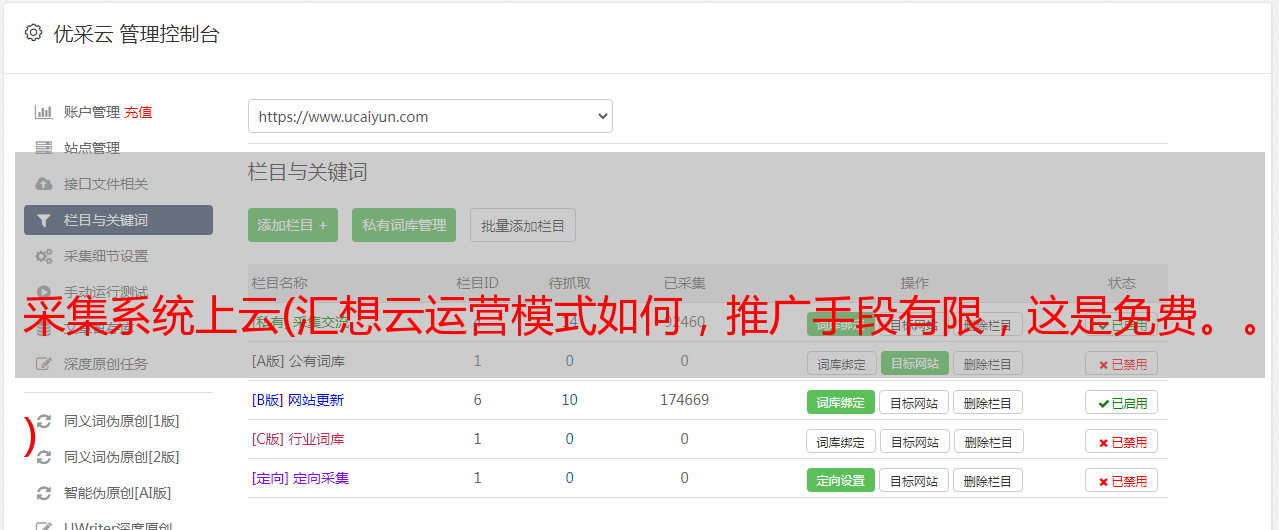The width and height of the screenshot is (1279, 530).
Task: Open the site URL dropdown ucaiyun.com
Action: [x=430, y=116]
